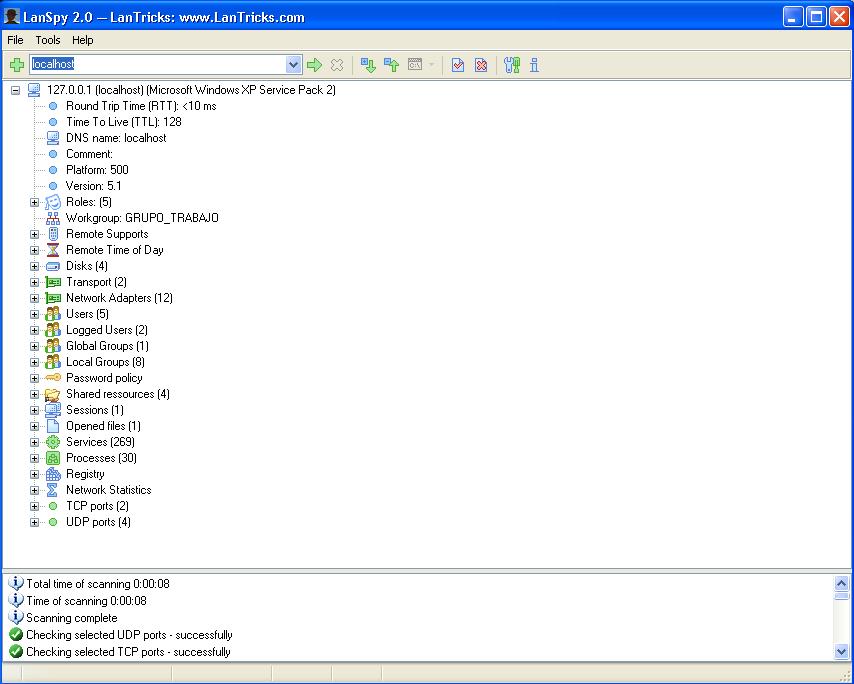
Task: Expand the TCP ports (2) node
Action: point(34,506)
